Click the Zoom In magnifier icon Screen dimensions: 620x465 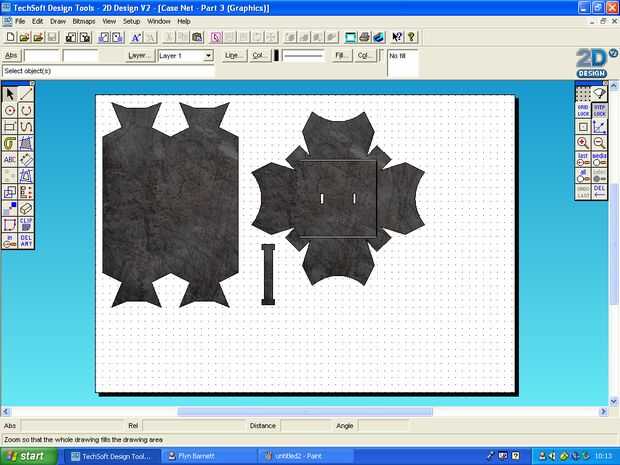point(583,142)
